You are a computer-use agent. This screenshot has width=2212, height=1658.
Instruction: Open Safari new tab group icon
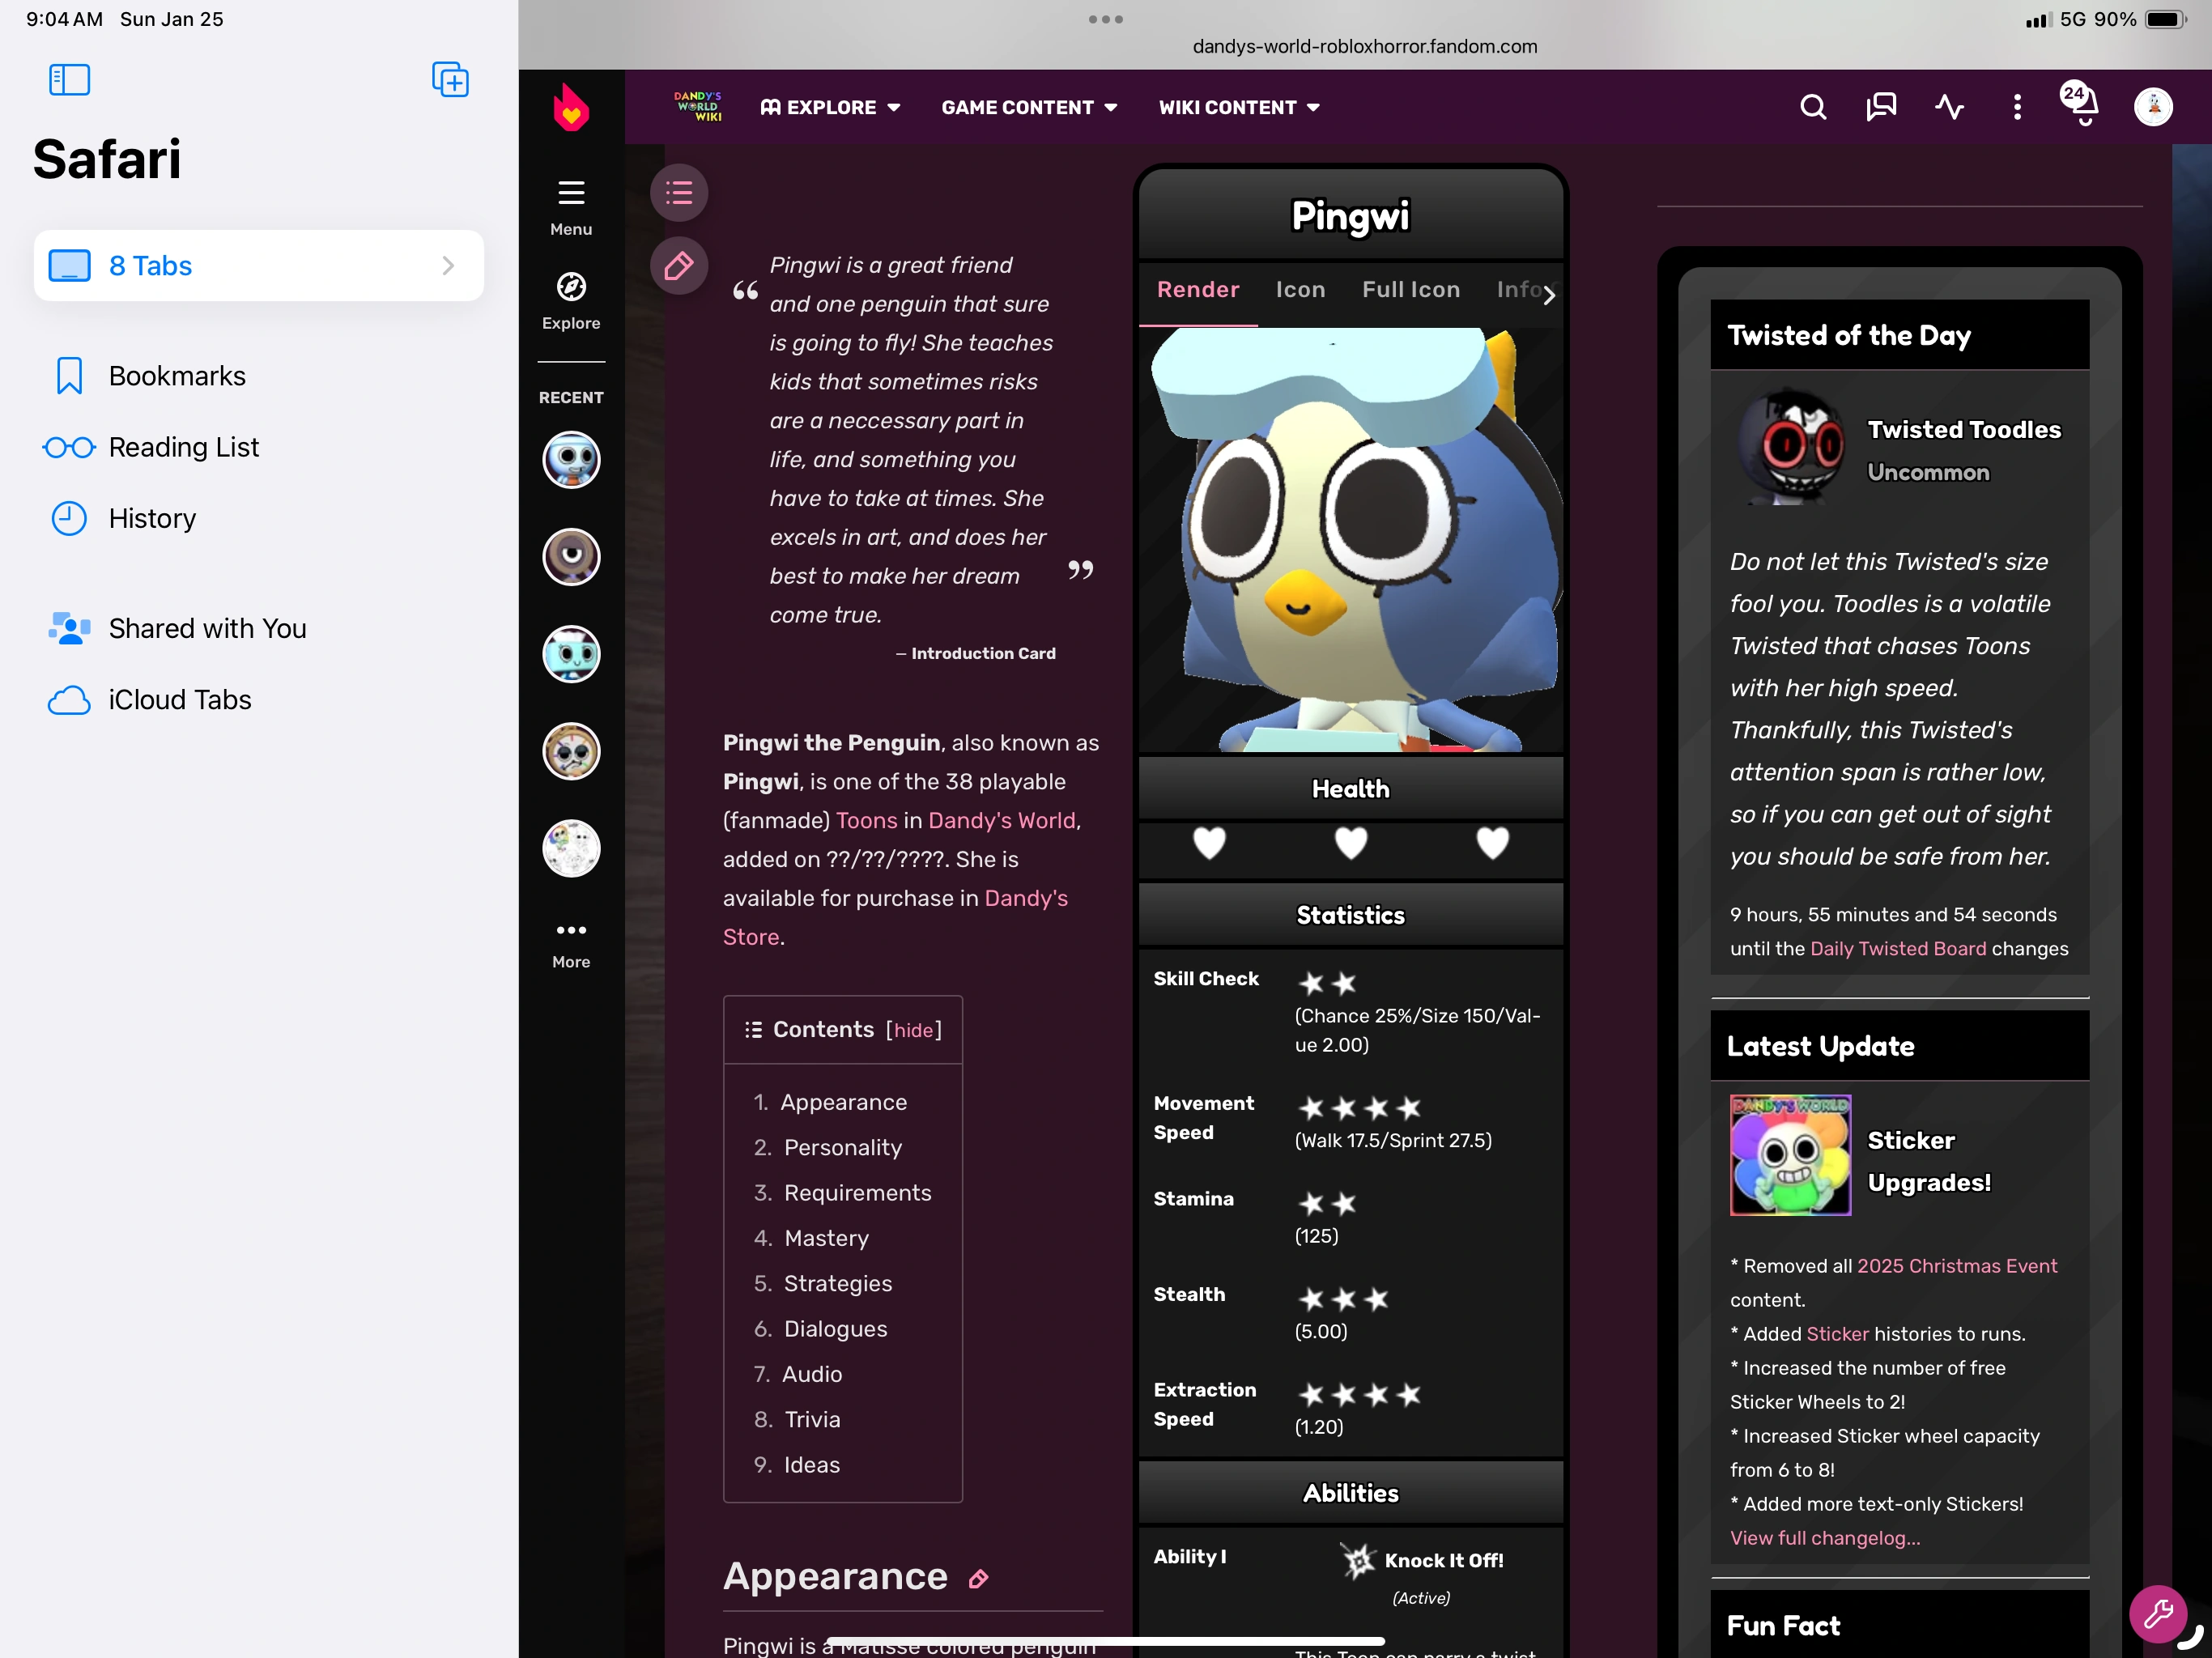450,79
